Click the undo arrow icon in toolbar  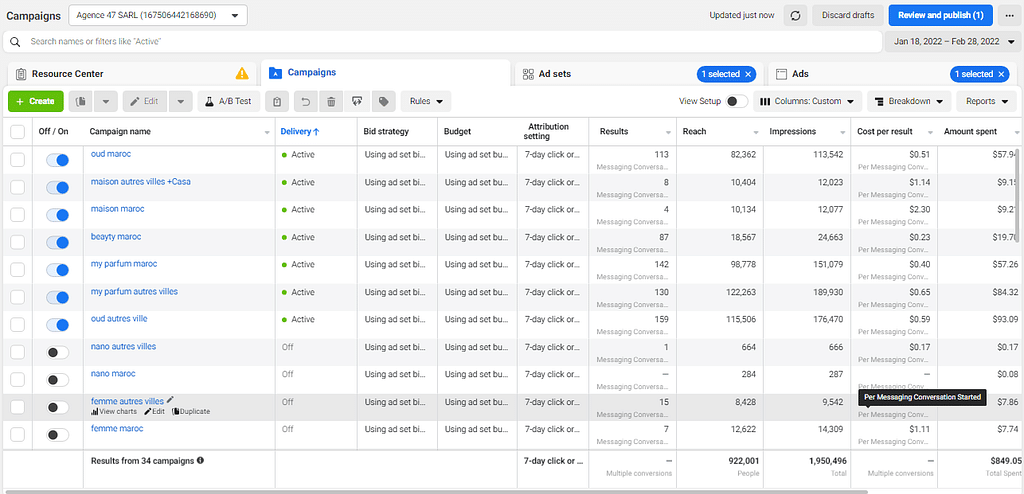click(x=305, y=101)
